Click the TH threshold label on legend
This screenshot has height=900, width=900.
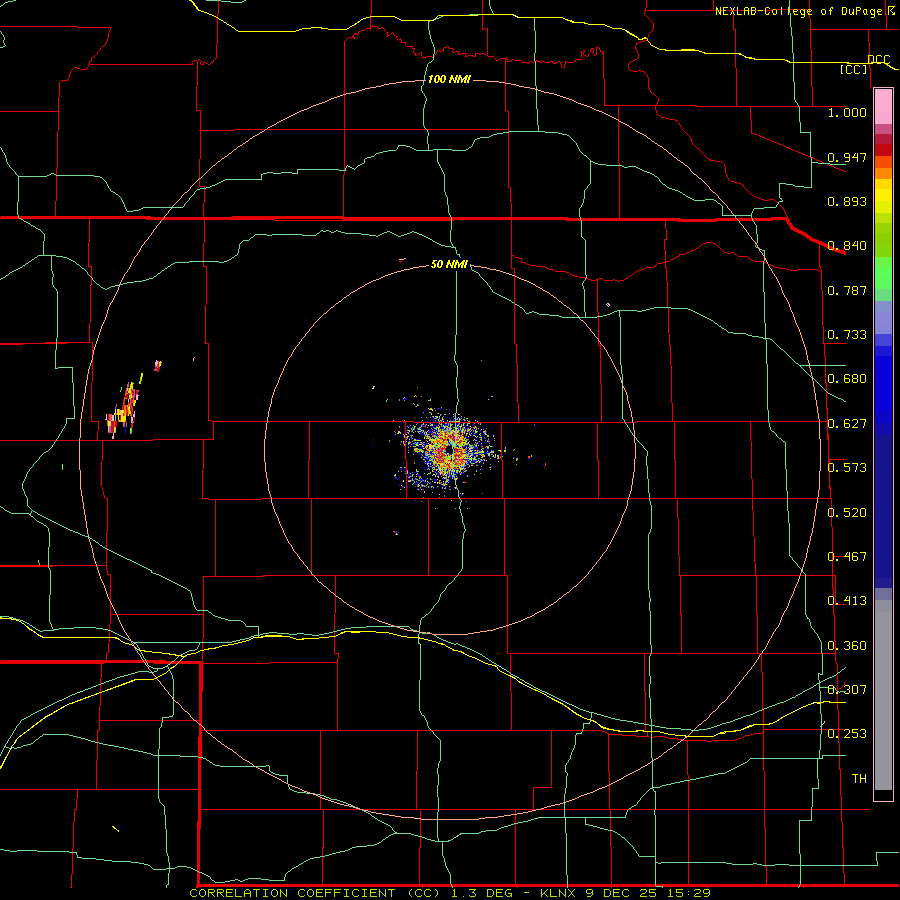[859, 779]
